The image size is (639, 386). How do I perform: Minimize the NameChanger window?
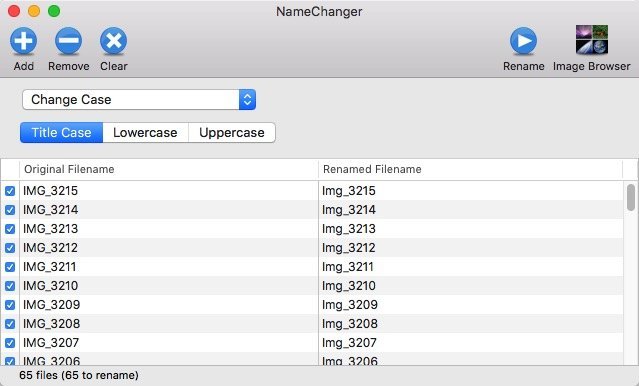(34, 11)
